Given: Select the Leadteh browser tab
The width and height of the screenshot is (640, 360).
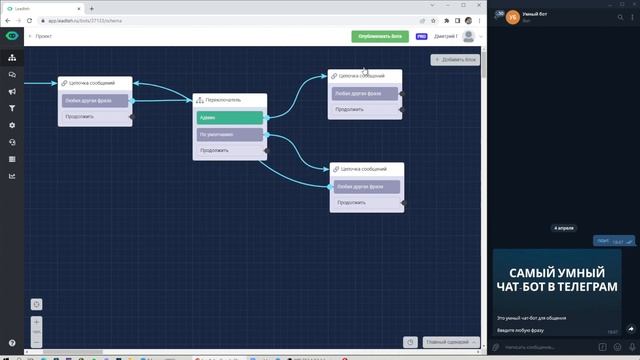Looking at the screenshot, I should coord(43,8).
